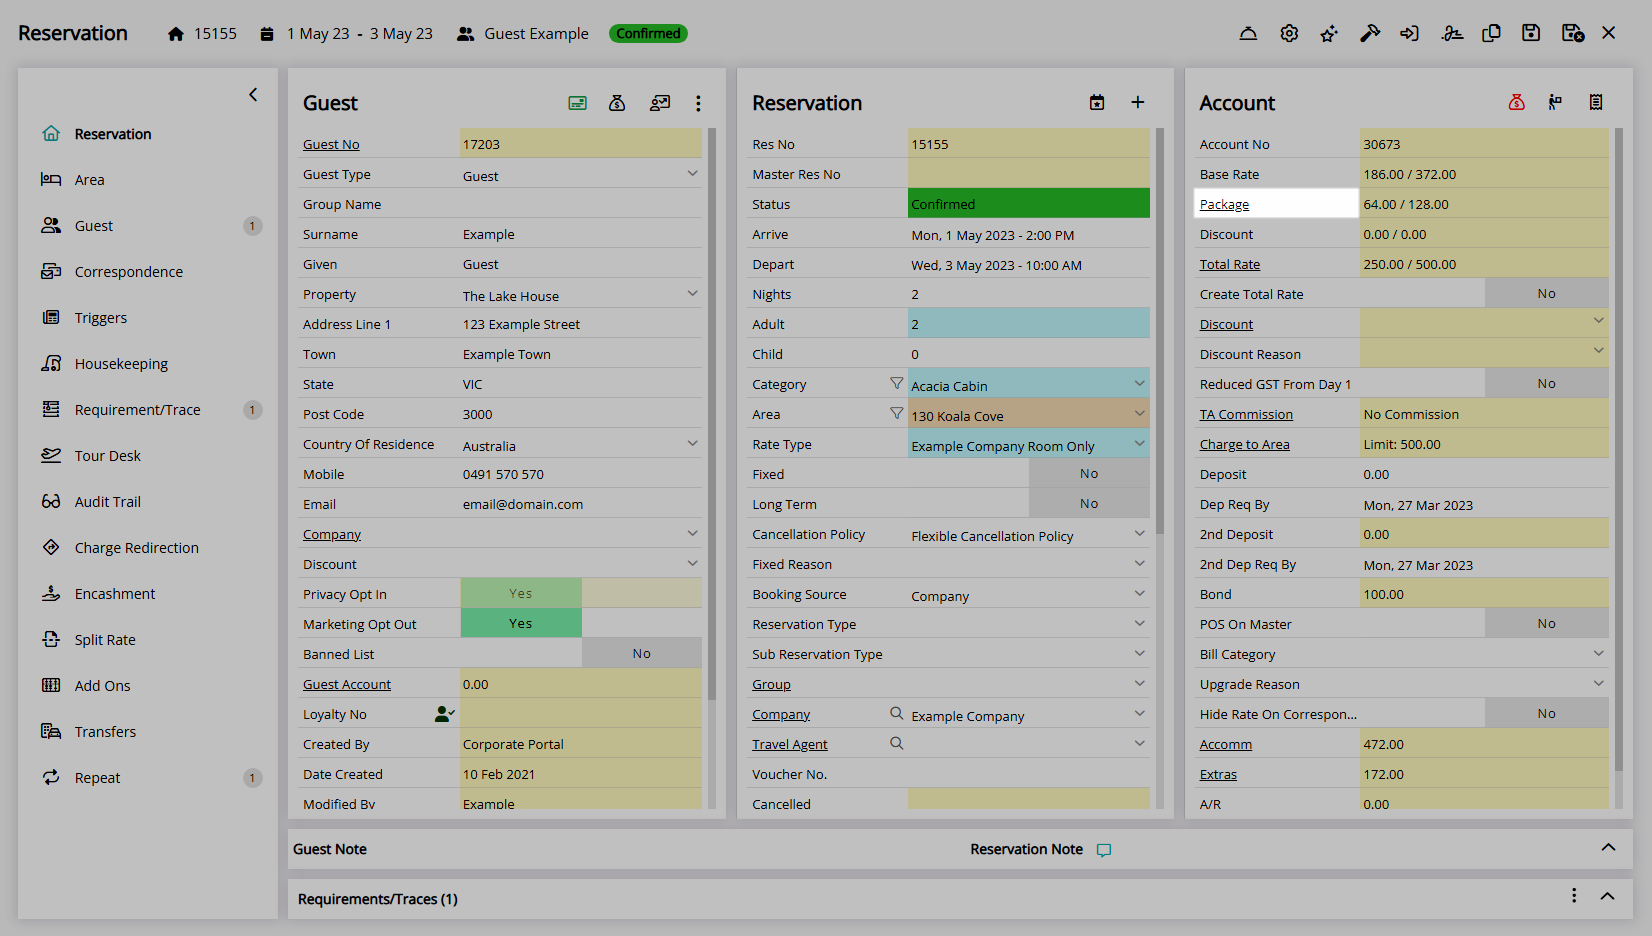Image resolution: width=1652 pixels, height=936 pixels.
Task: Open the settings gear icon in top toolbar
Action: point(1289,33)
